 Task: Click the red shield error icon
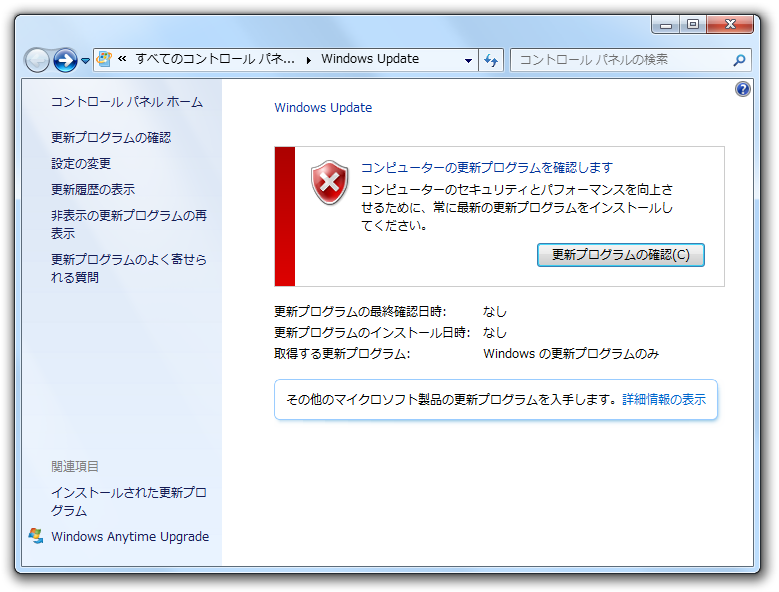tap(329, 182)
